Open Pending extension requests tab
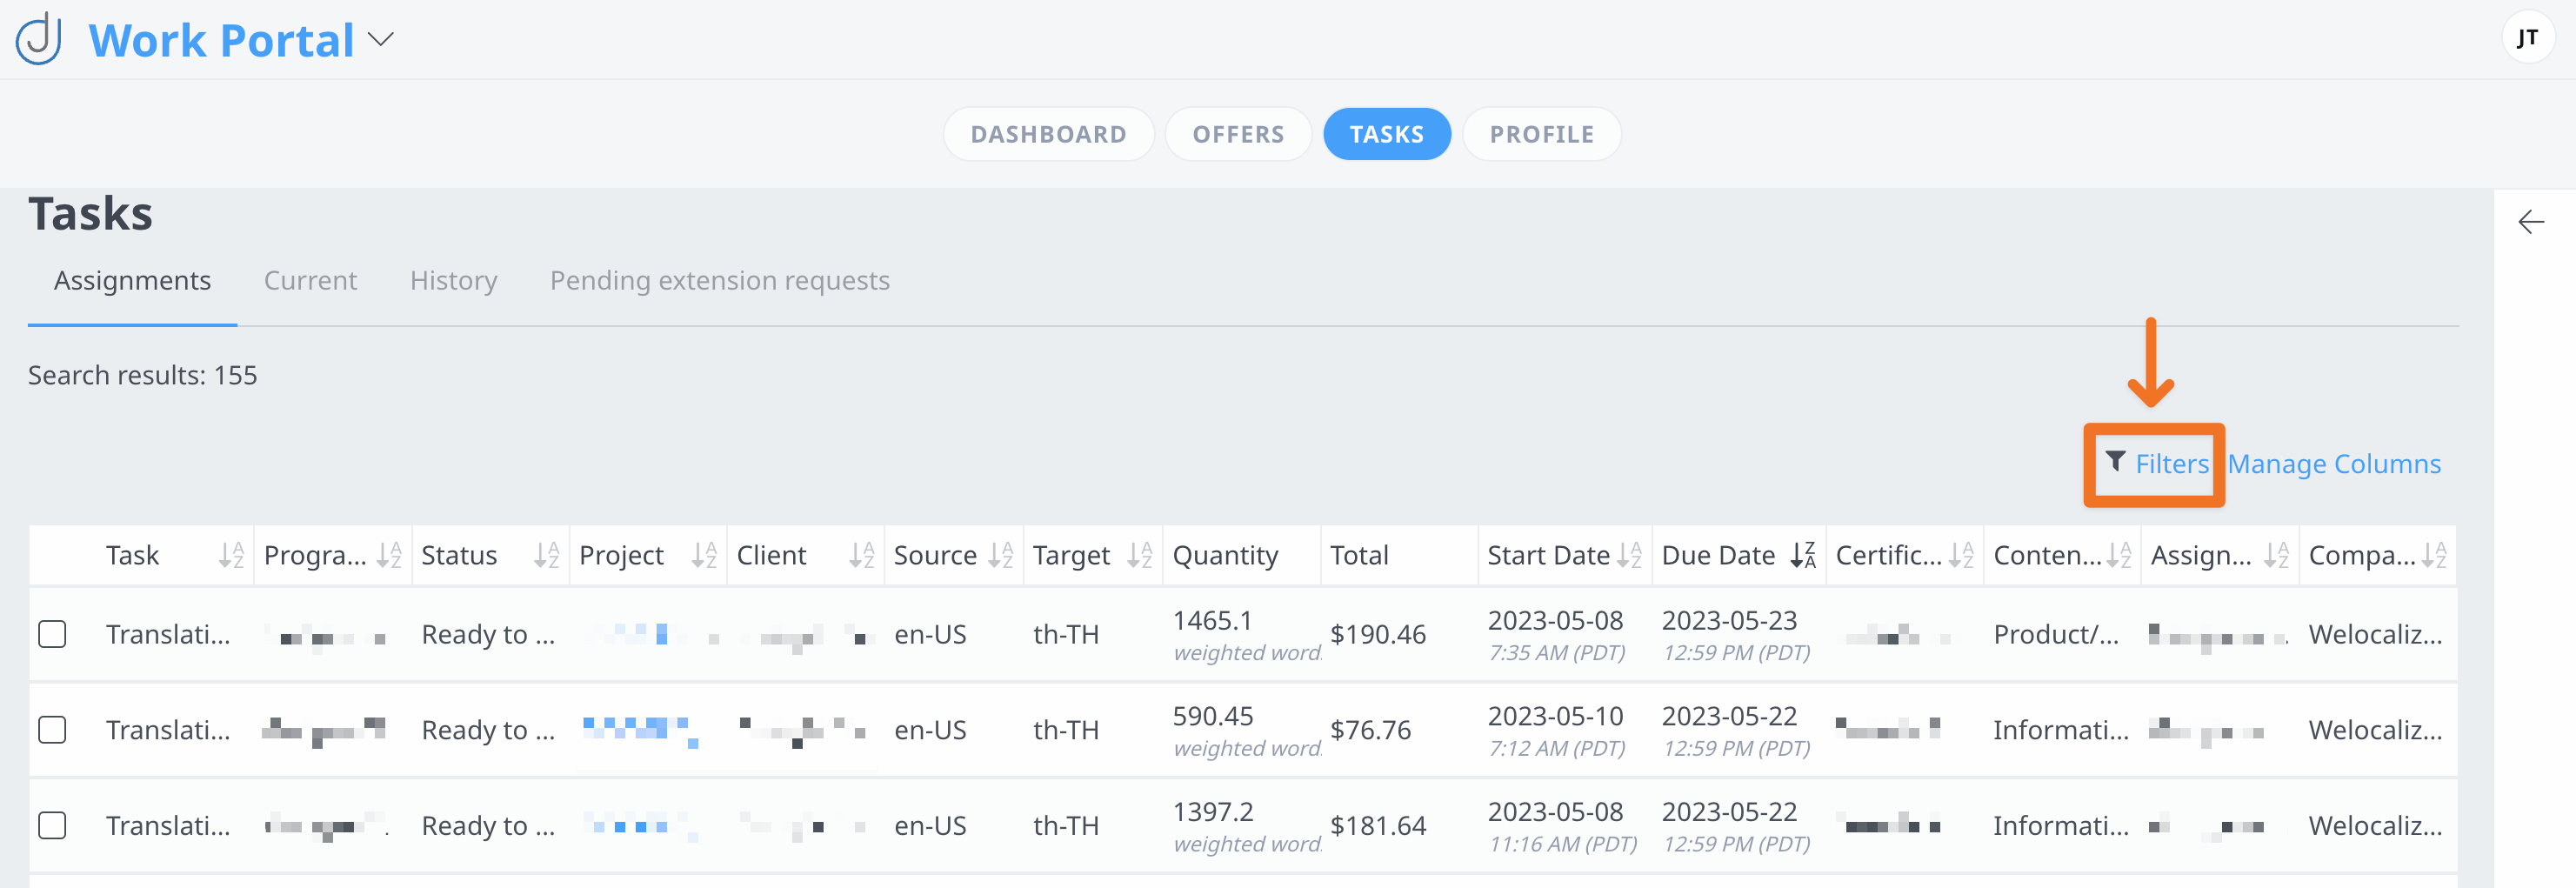This screenshot has width=2576, height=888. click(x=719, y=281)
